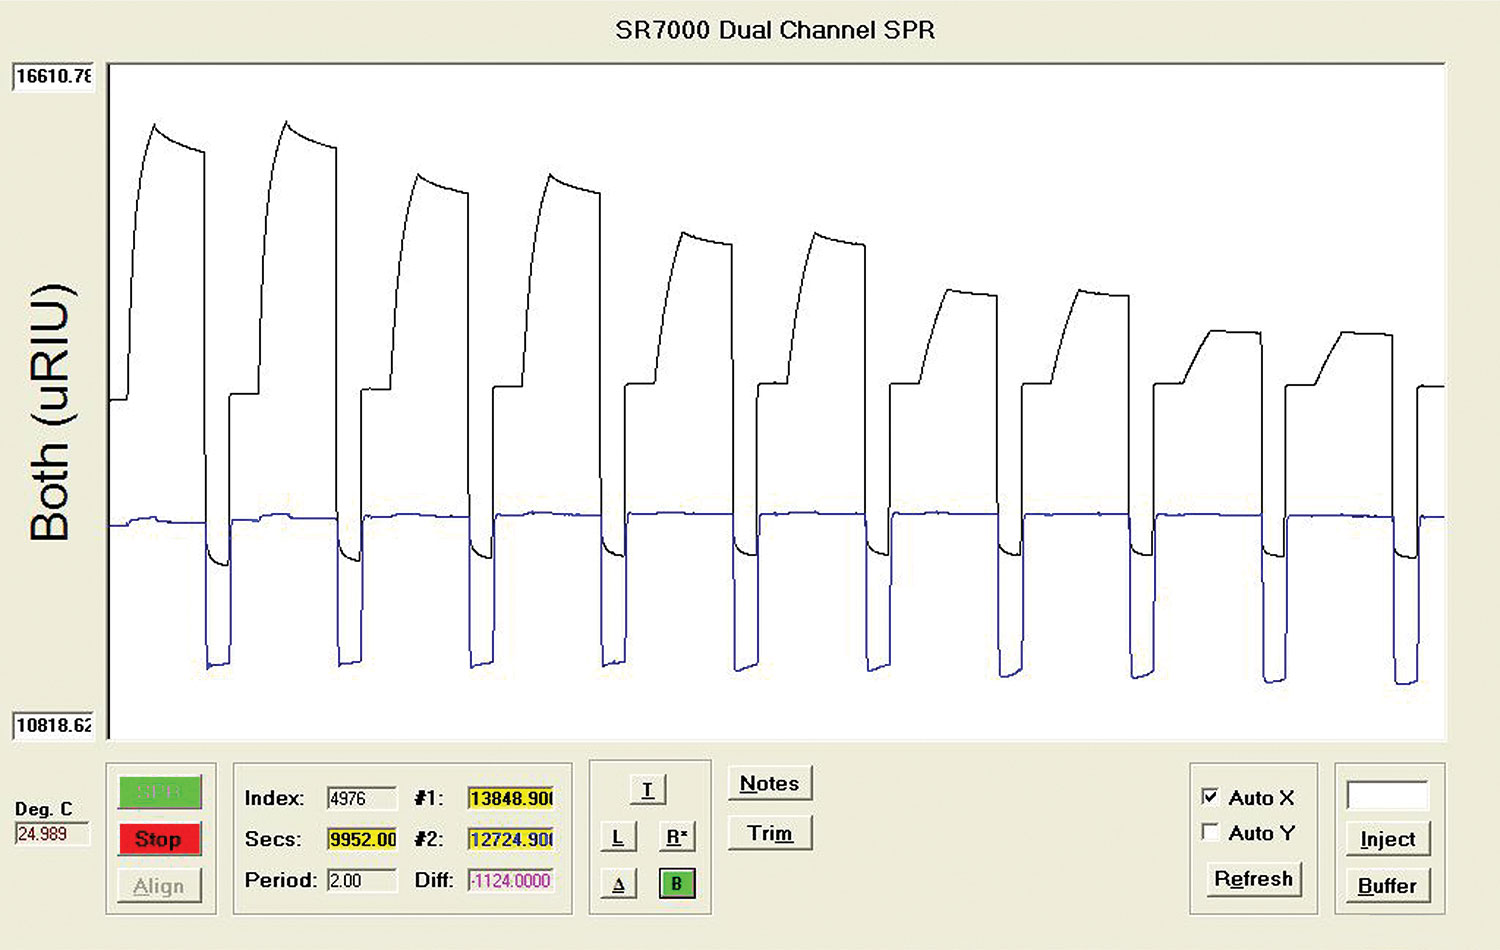
Task: Click the Trim button
Action: [769, 833]
